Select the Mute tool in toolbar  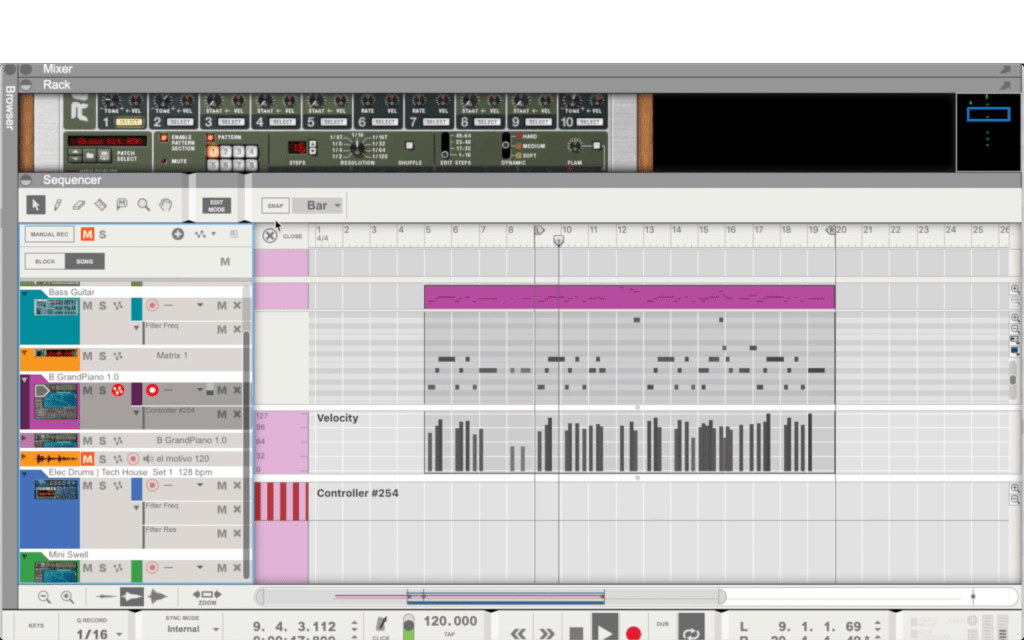[x=122, y=205]
